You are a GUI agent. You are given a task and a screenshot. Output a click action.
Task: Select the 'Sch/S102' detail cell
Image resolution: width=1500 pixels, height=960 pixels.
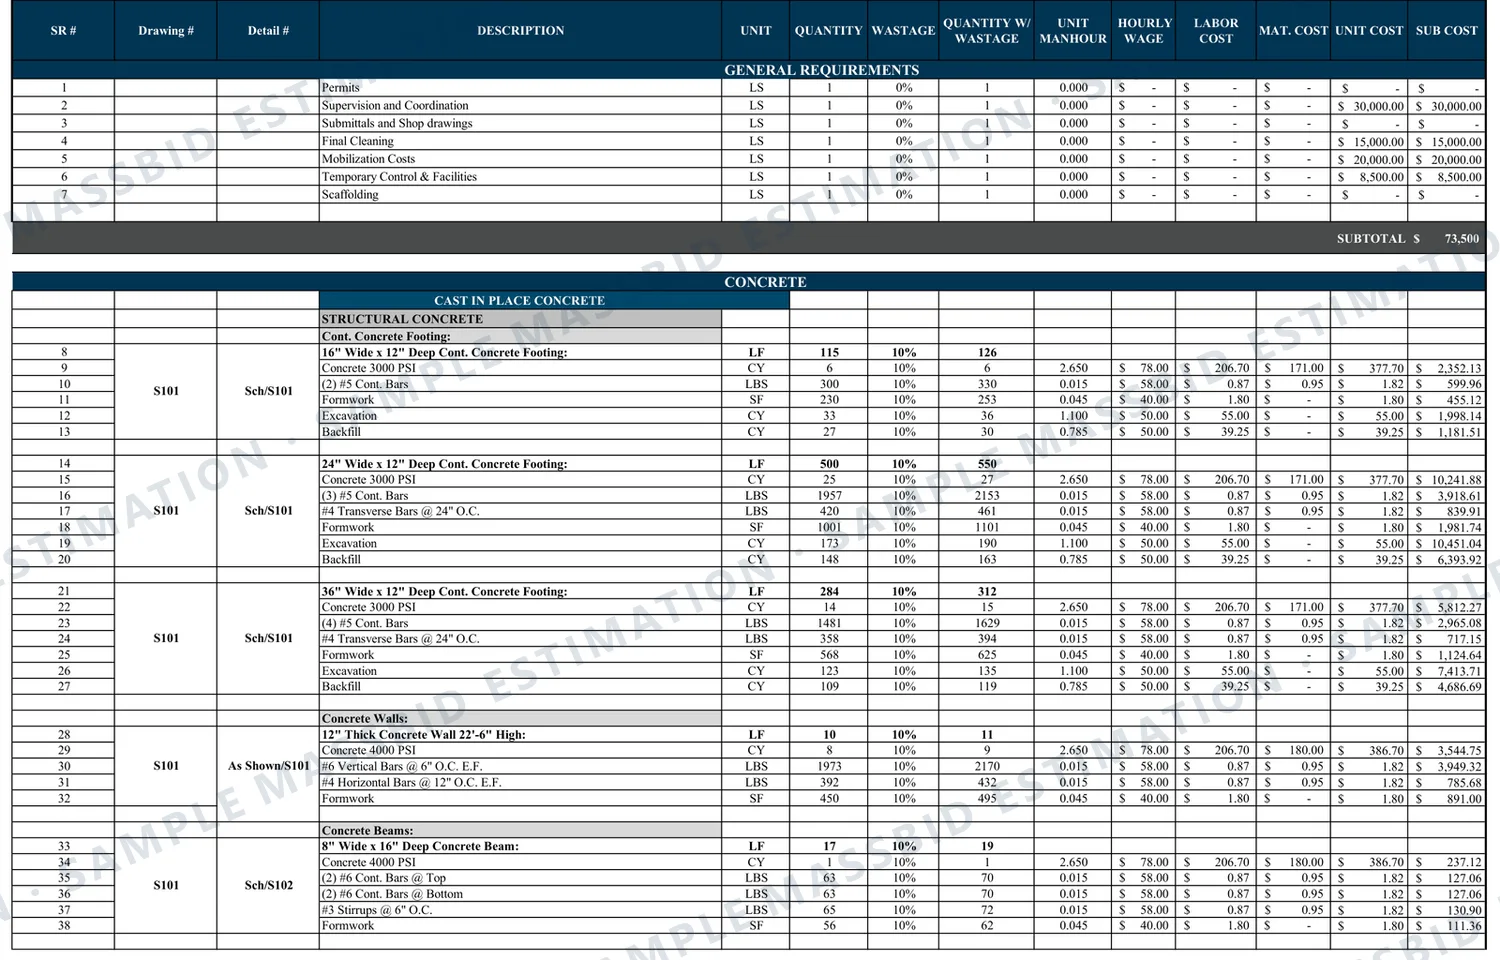[269, 886]
